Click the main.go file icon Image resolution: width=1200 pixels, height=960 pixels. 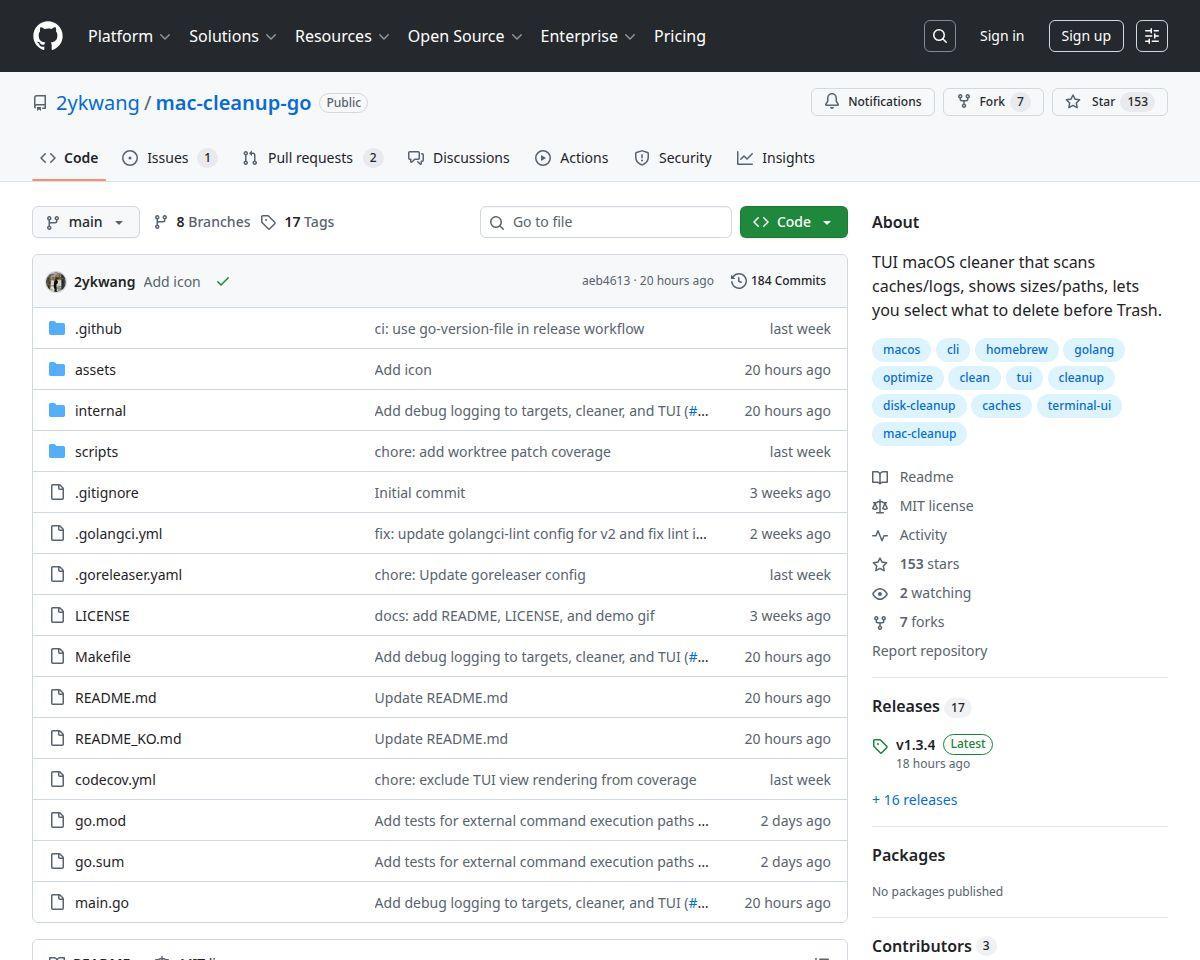tap(57, 902)
